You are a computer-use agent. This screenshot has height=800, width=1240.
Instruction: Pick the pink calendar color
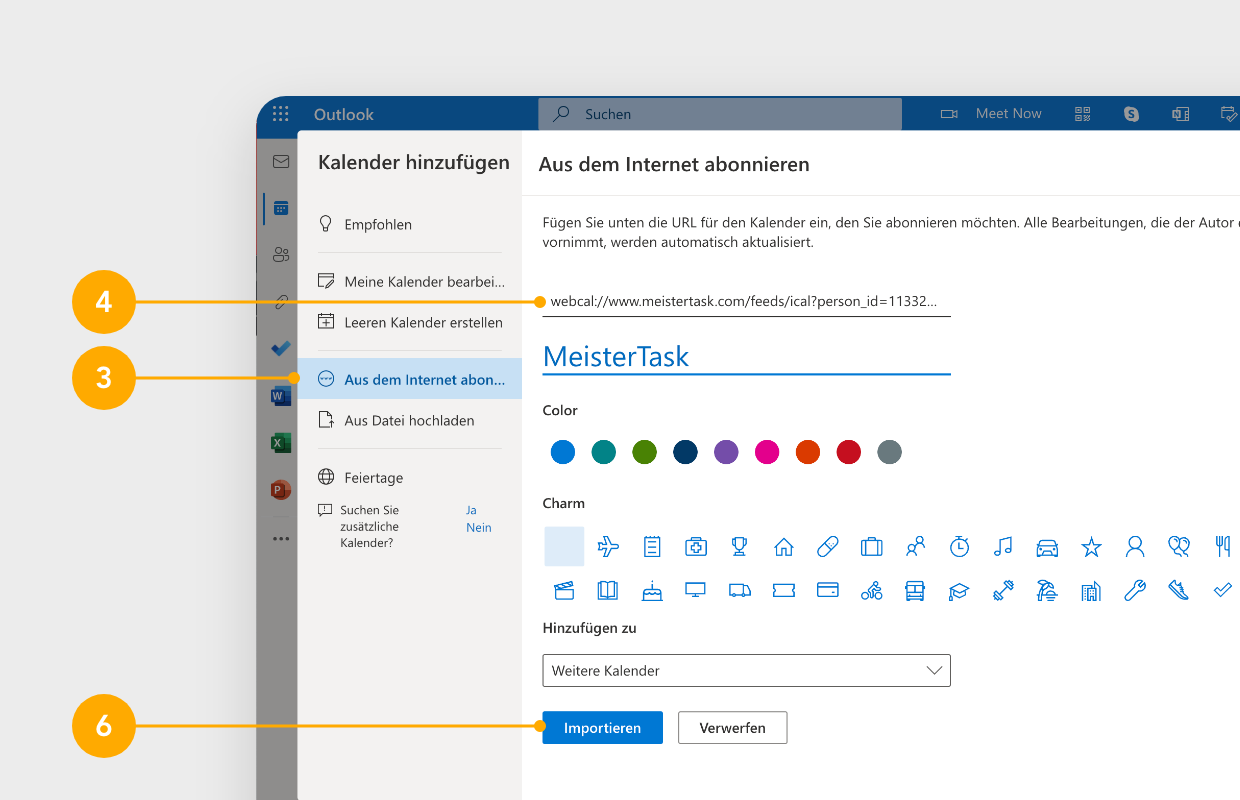767,452
